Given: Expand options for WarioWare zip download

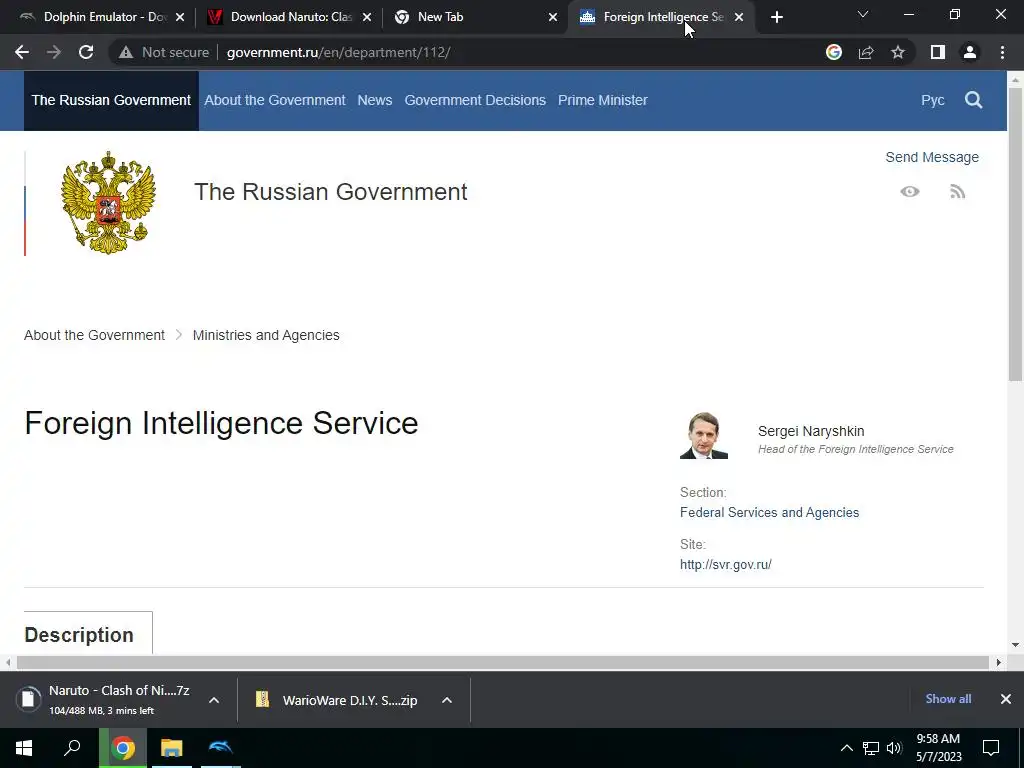Looking at the screenshot, I should 447,700.
